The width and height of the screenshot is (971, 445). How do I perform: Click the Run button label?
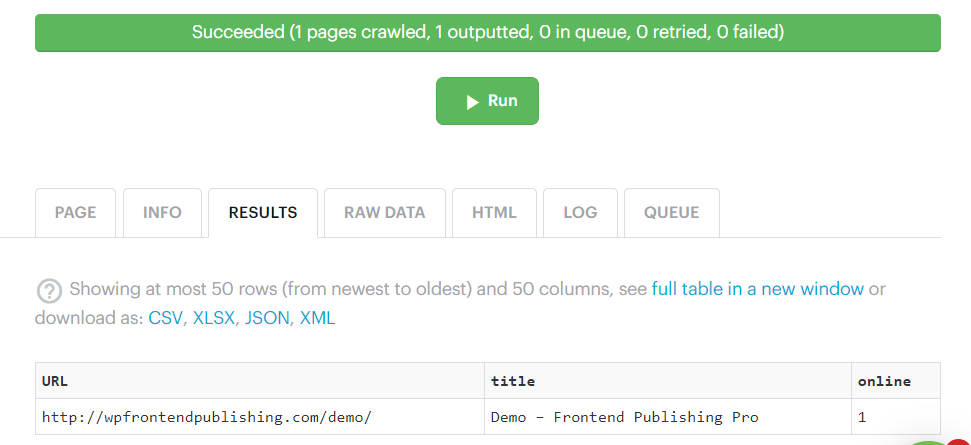tap(502, 101)
